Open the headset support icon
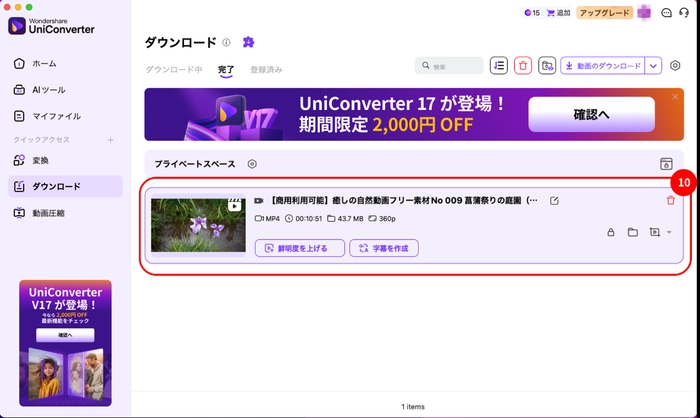The image size is (700, 418). (684, 13)
